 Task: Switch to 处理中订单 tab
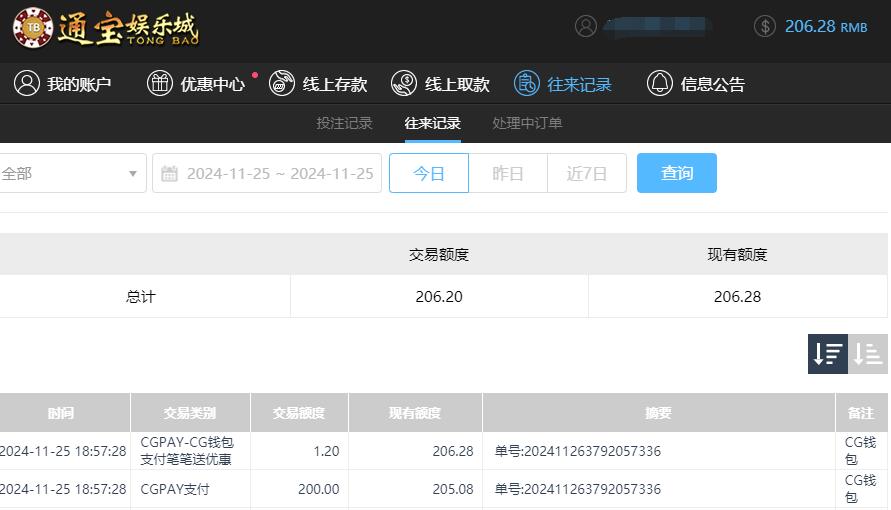click(x=527, y=123)
